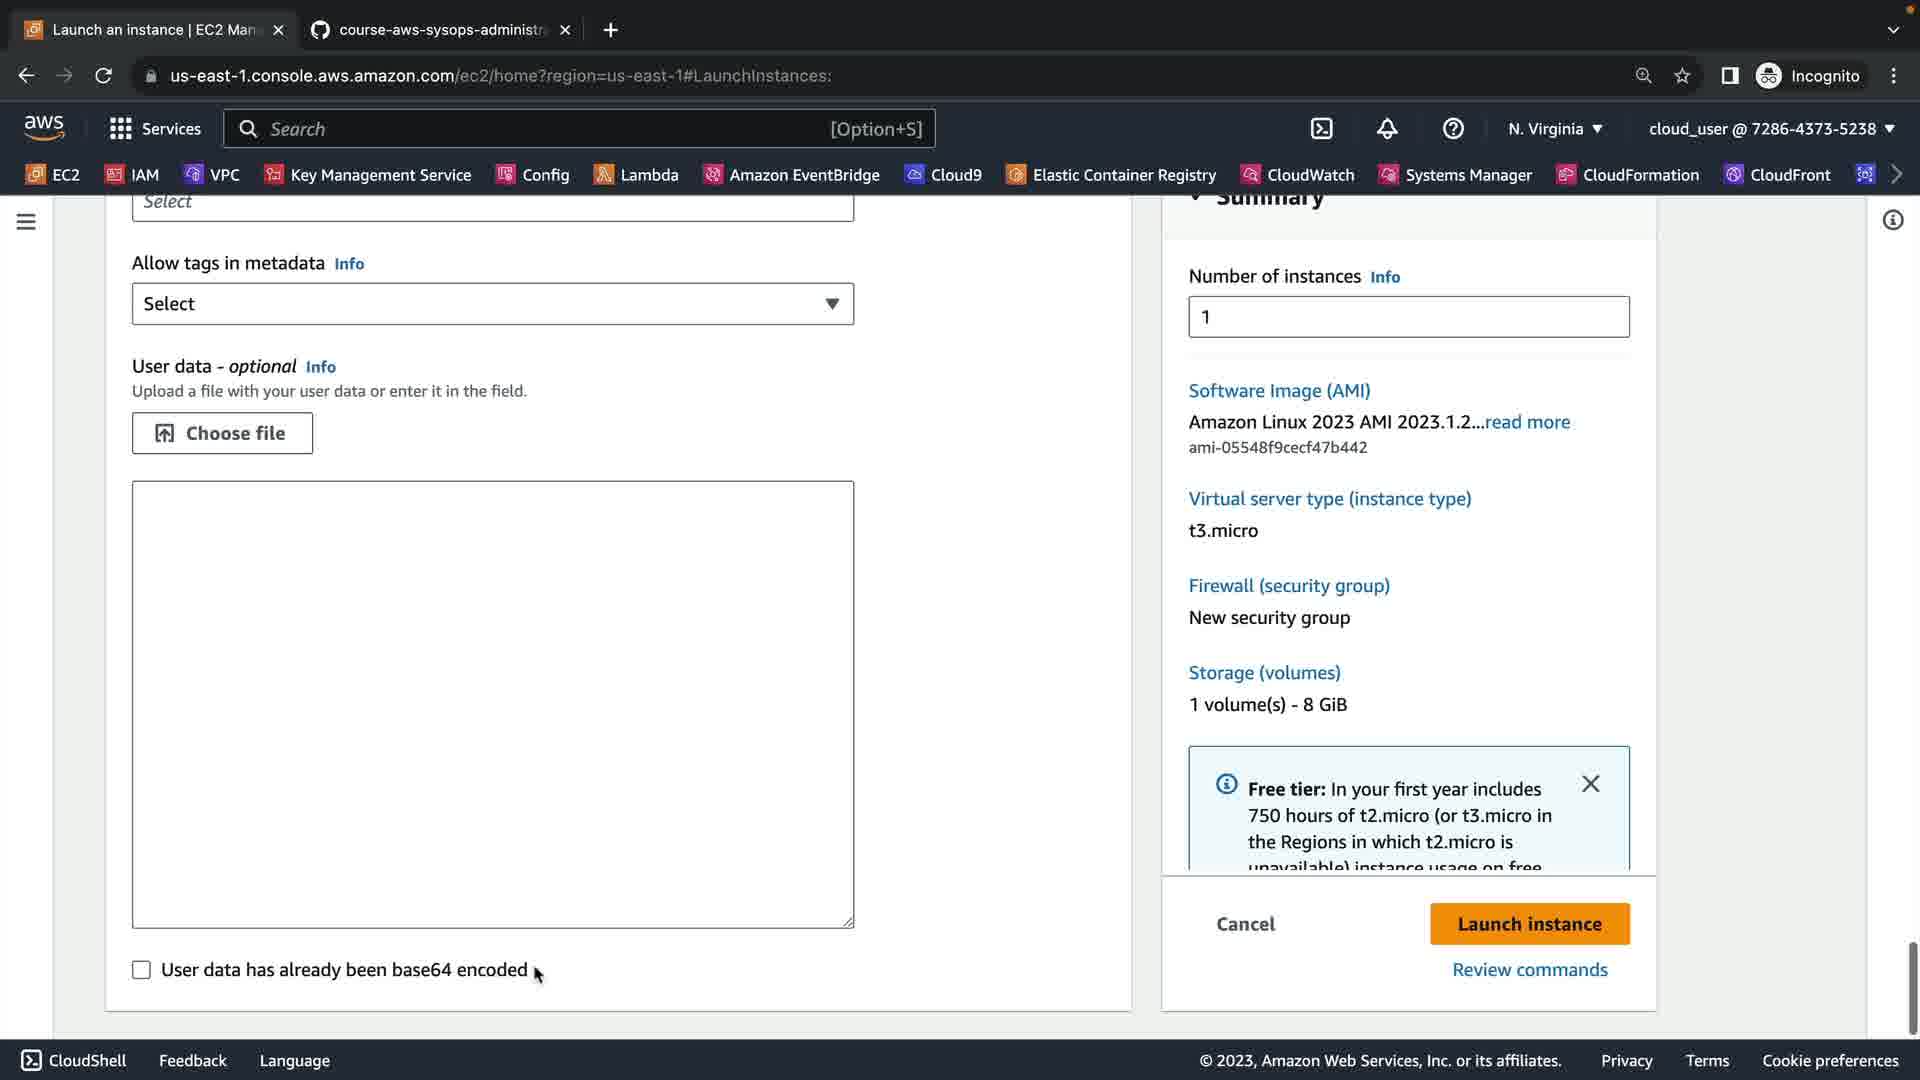Dismiss the Free tier info alert

(1590, 784)
